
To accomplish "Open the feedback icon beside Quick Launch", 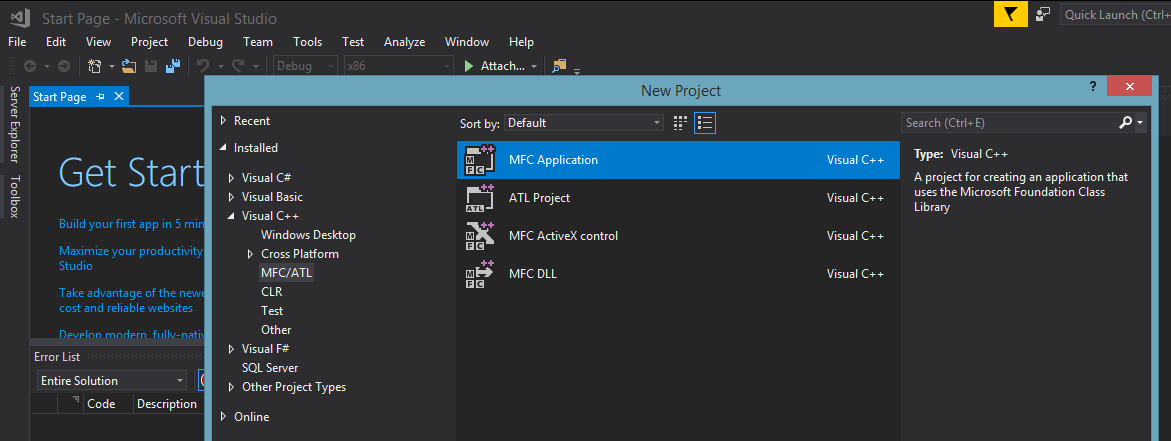I will (1043, 14).
